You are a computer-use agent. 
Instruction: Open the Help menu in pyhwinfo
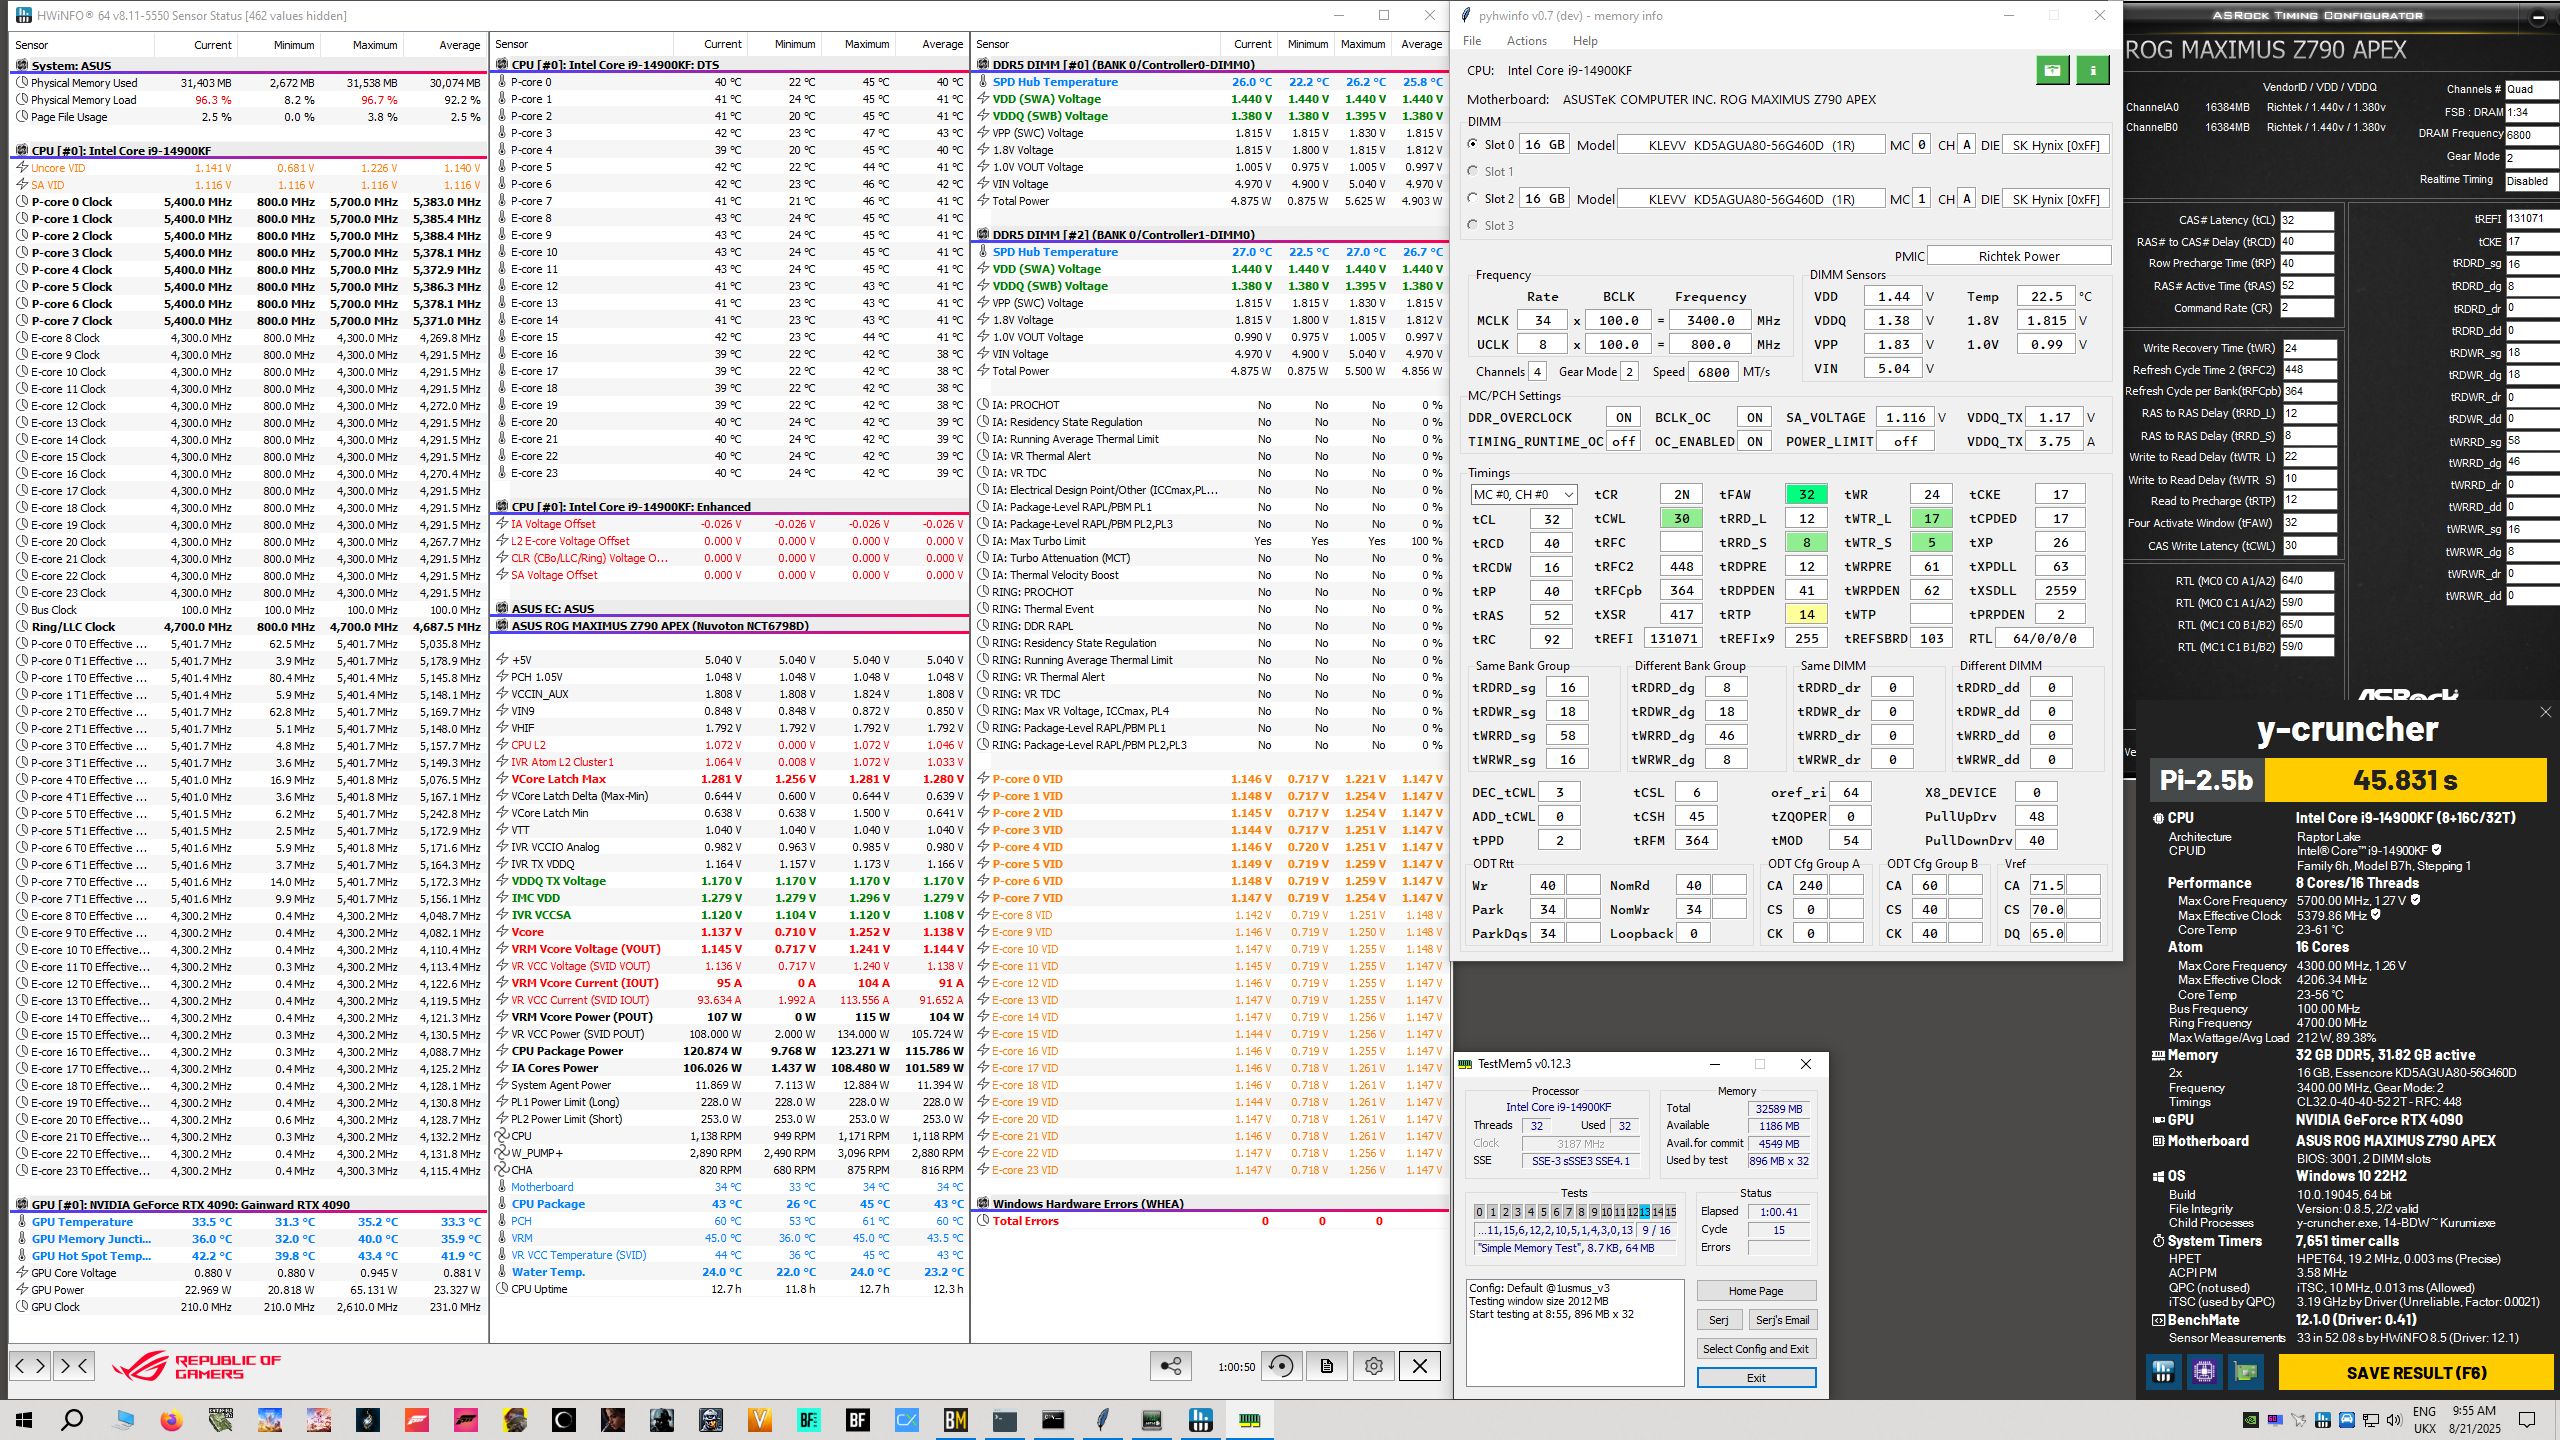[1585, 41]
